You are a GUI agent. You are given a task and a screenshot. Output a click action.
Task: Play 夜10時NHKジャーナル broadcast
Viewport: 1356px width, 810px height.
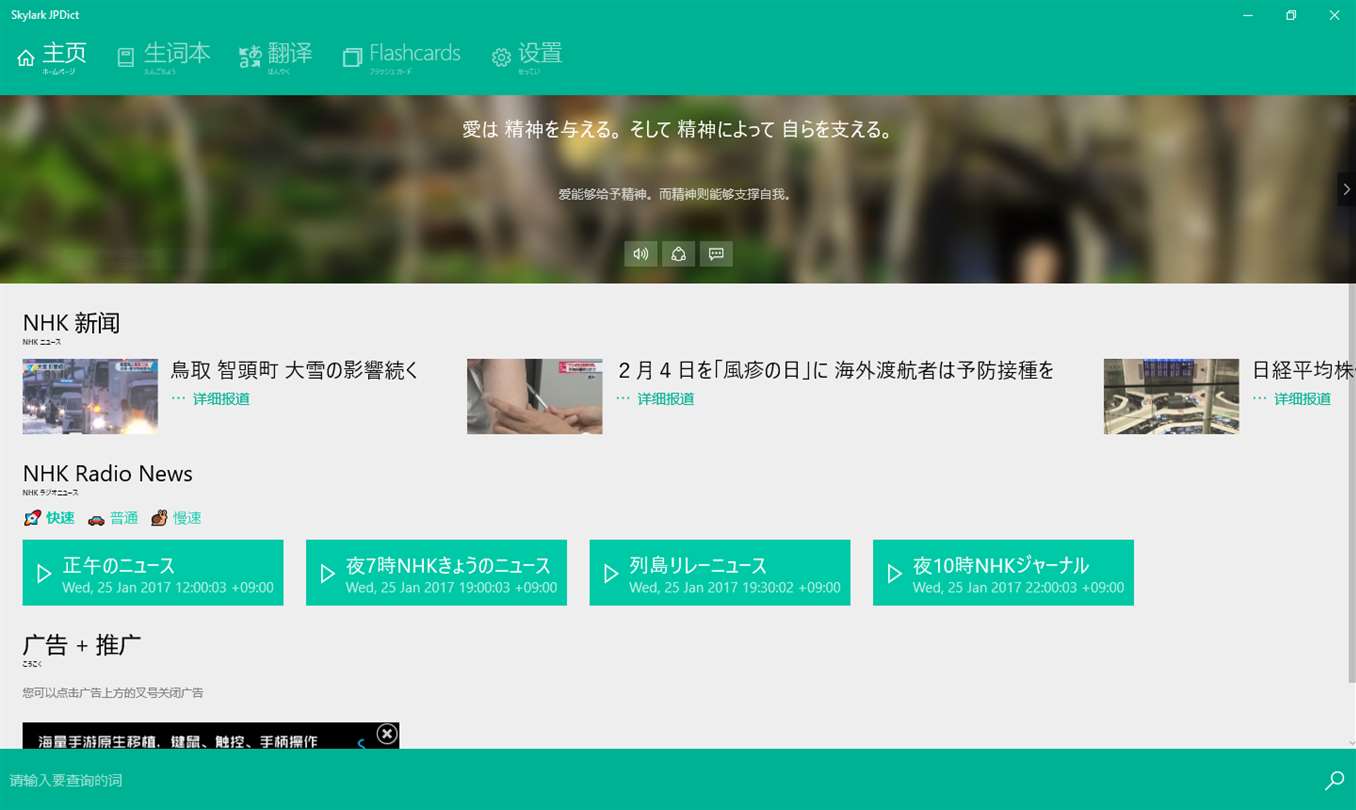pos(1003,573)
